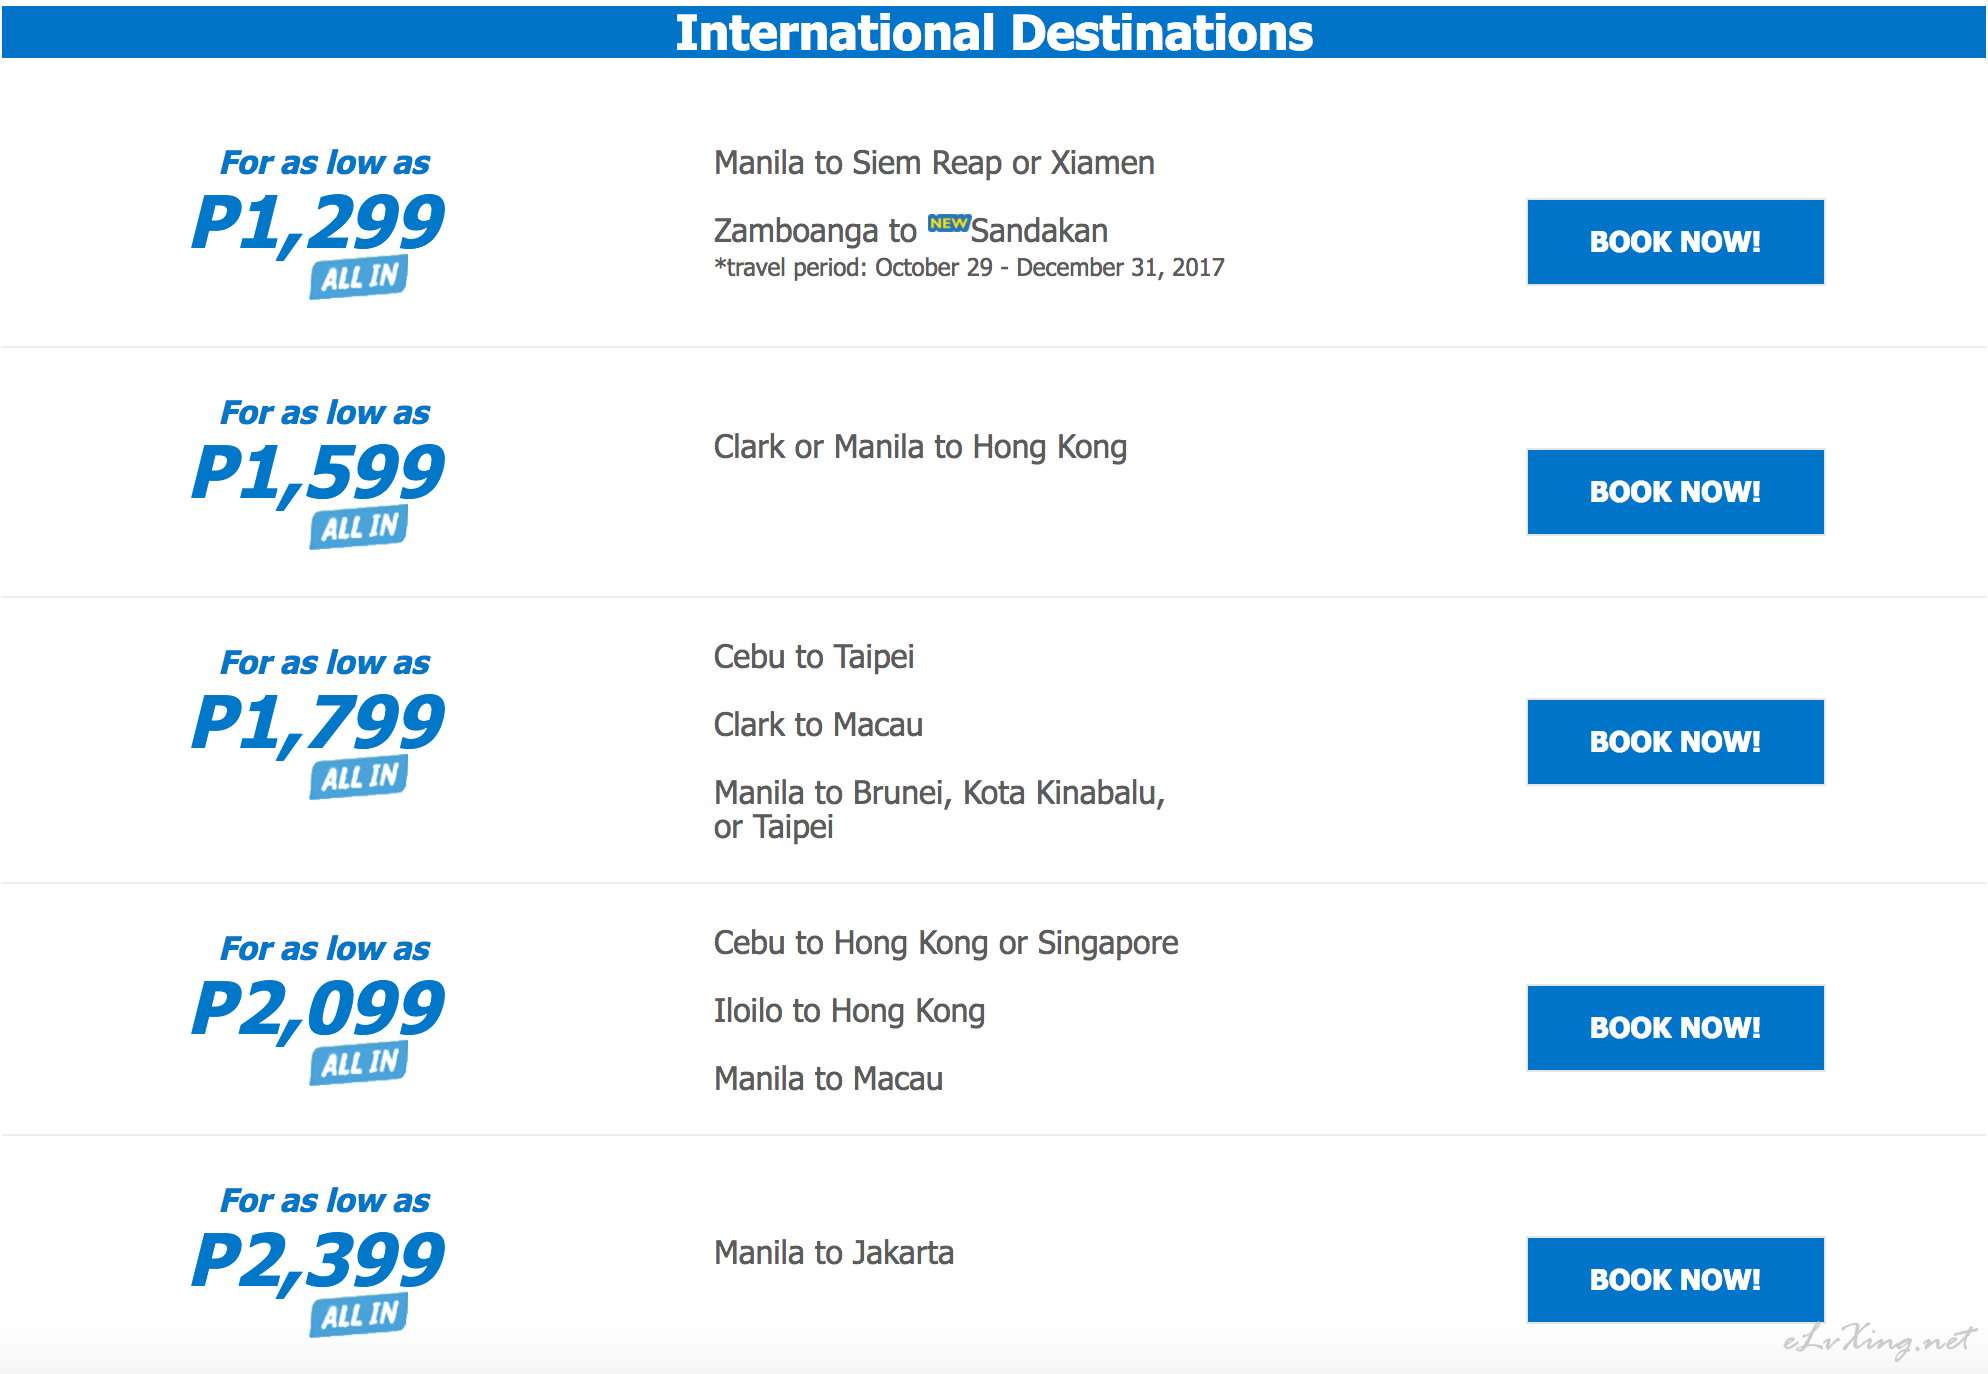Click the Clark to Macau route
This screenshot has height=1374, width=1988.
point(818,725)
